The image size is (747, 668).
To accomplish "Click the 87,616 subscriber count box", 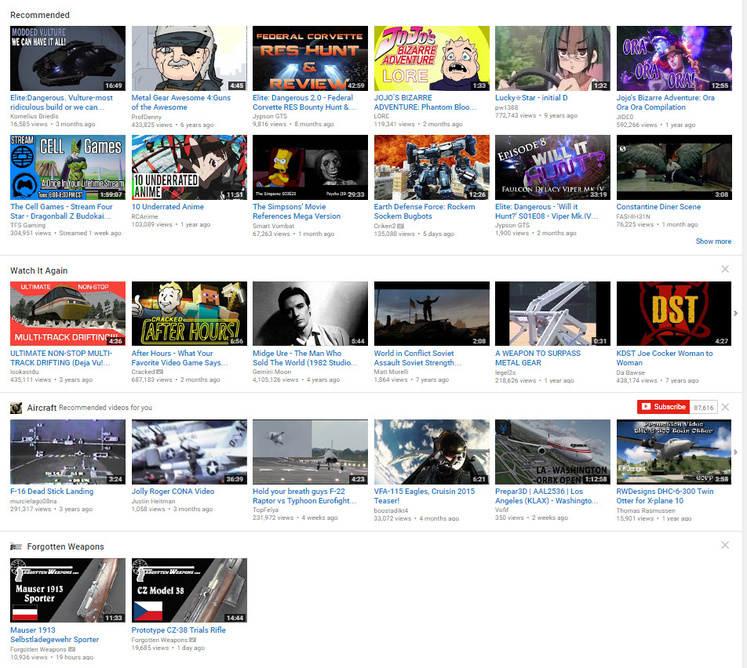I will pyautogui.click(x=703, y=407).
